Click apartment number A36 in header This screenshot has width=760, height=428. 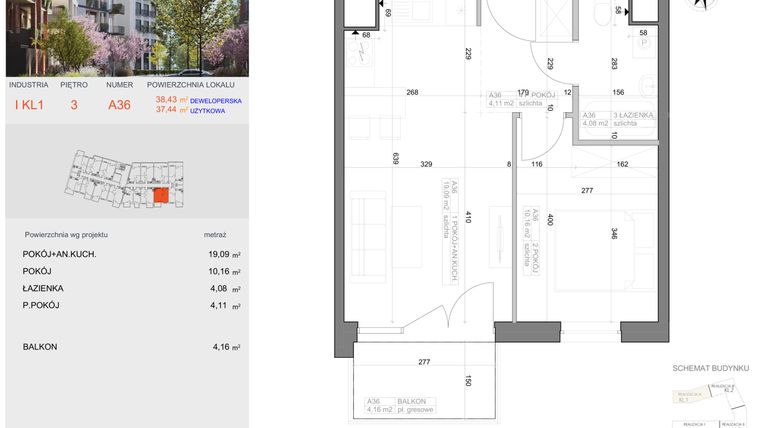119,104
